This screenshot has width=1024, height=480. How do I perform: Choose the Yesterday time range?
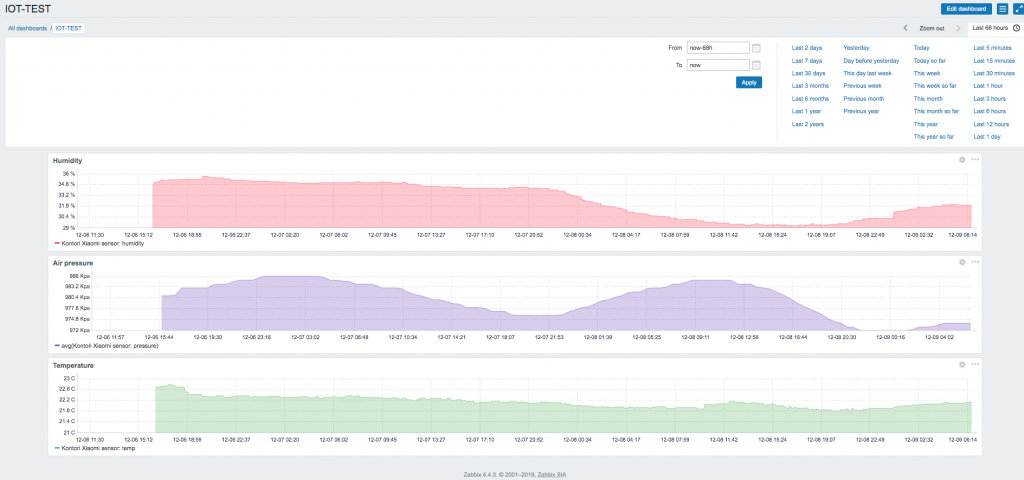click(856, 47)
